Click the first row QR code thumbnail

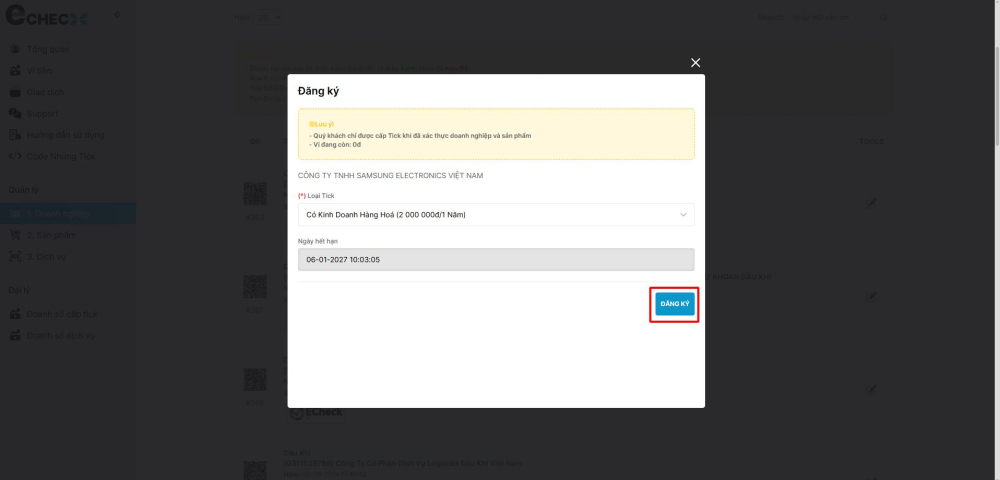[255, 193]
